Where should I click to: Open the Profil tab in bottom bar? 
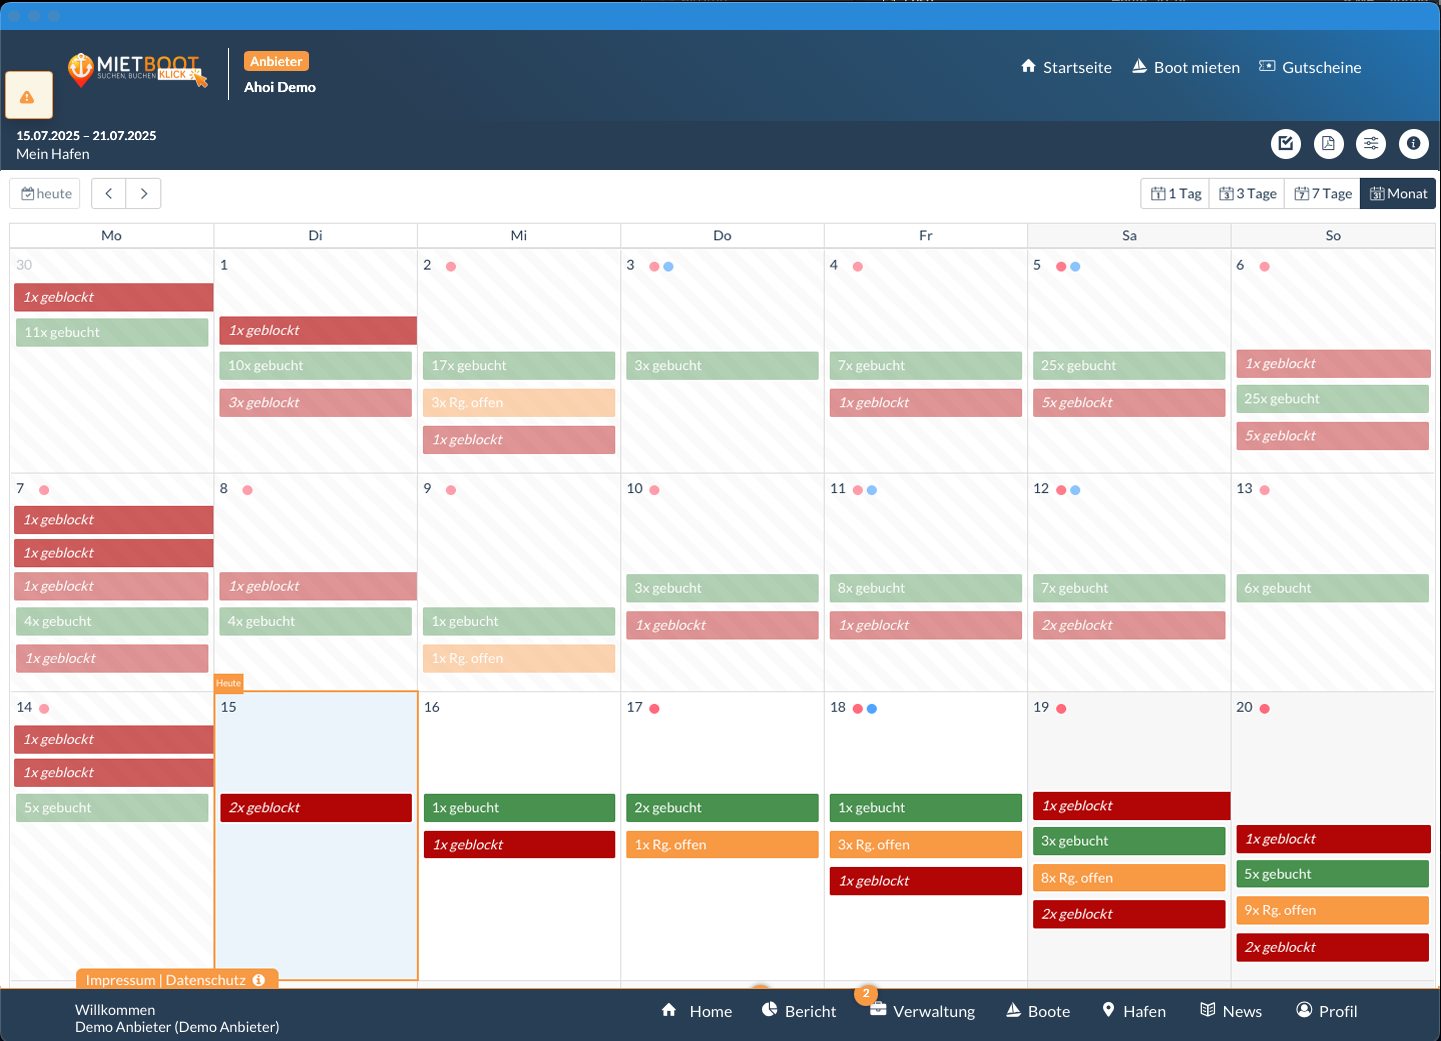pos(1326,1011)
